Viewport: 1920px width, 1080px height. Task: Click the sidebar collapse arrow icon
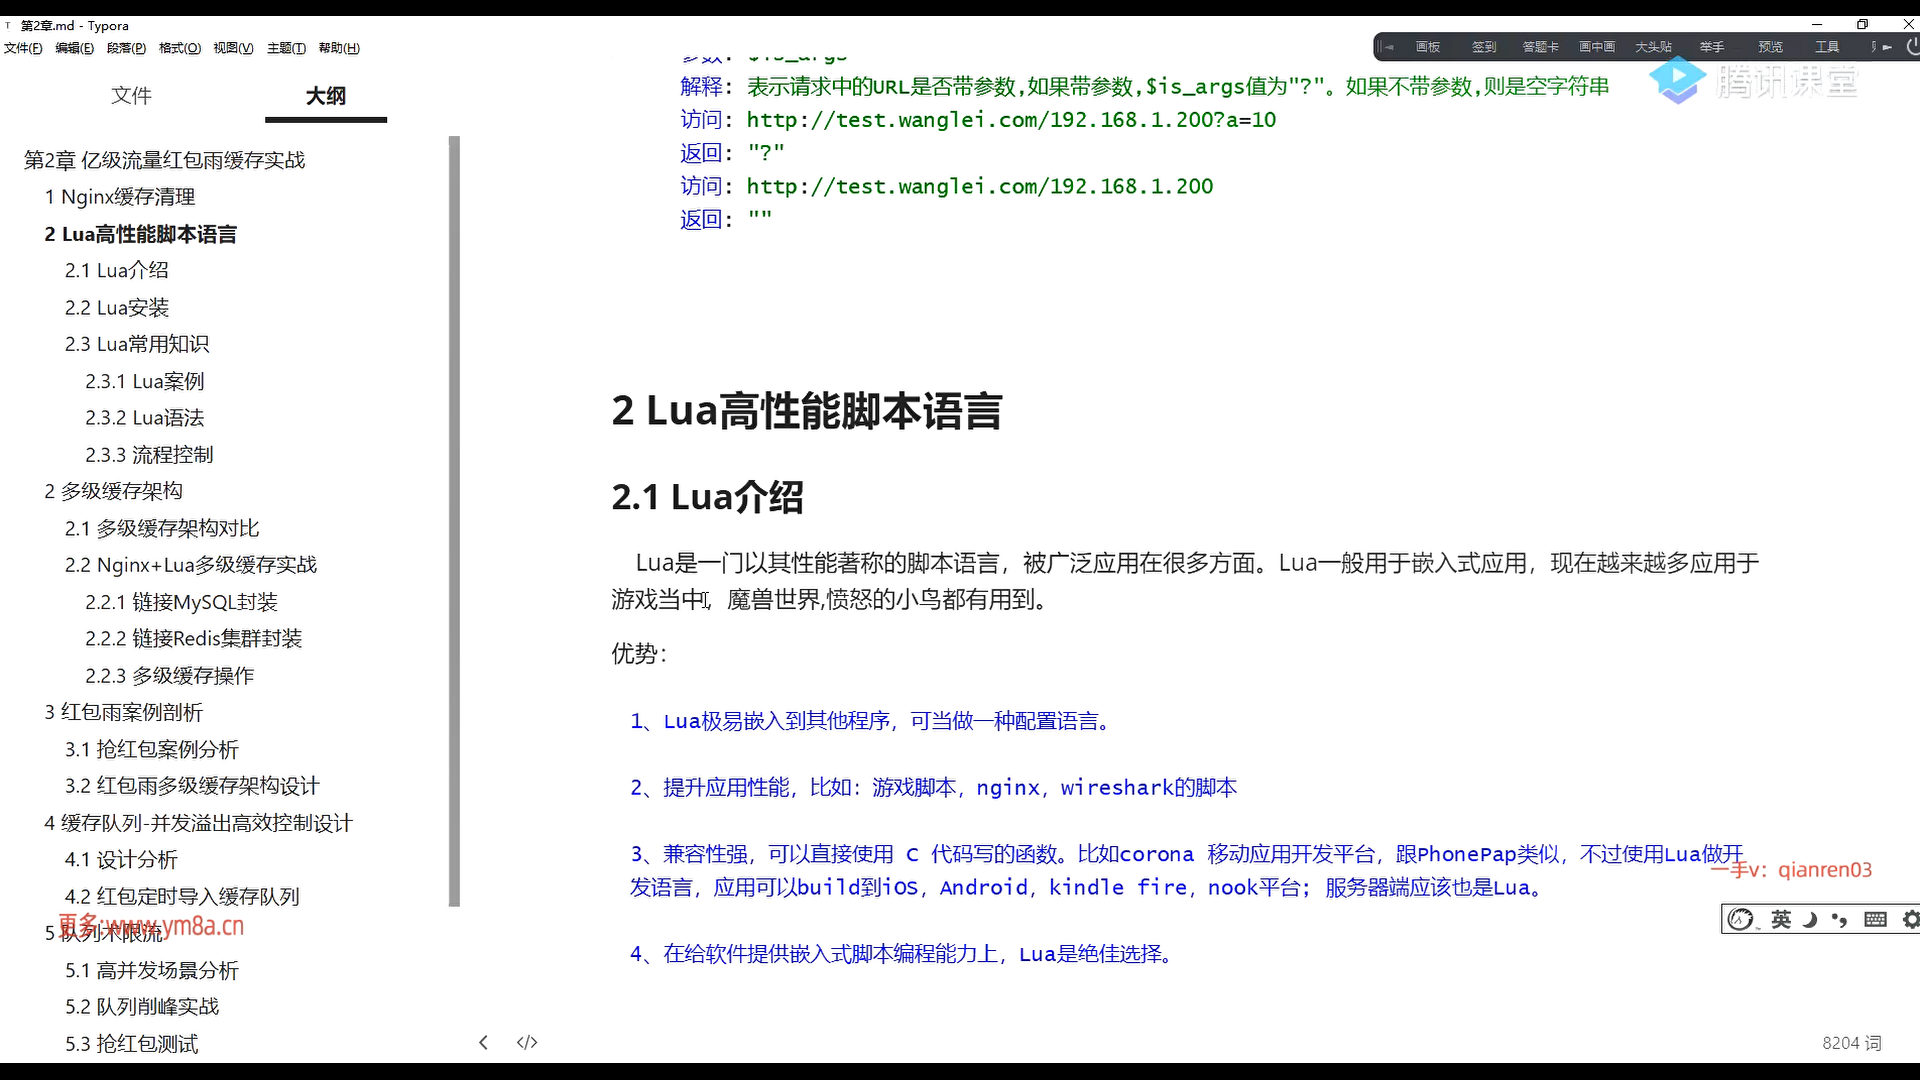483,1042
